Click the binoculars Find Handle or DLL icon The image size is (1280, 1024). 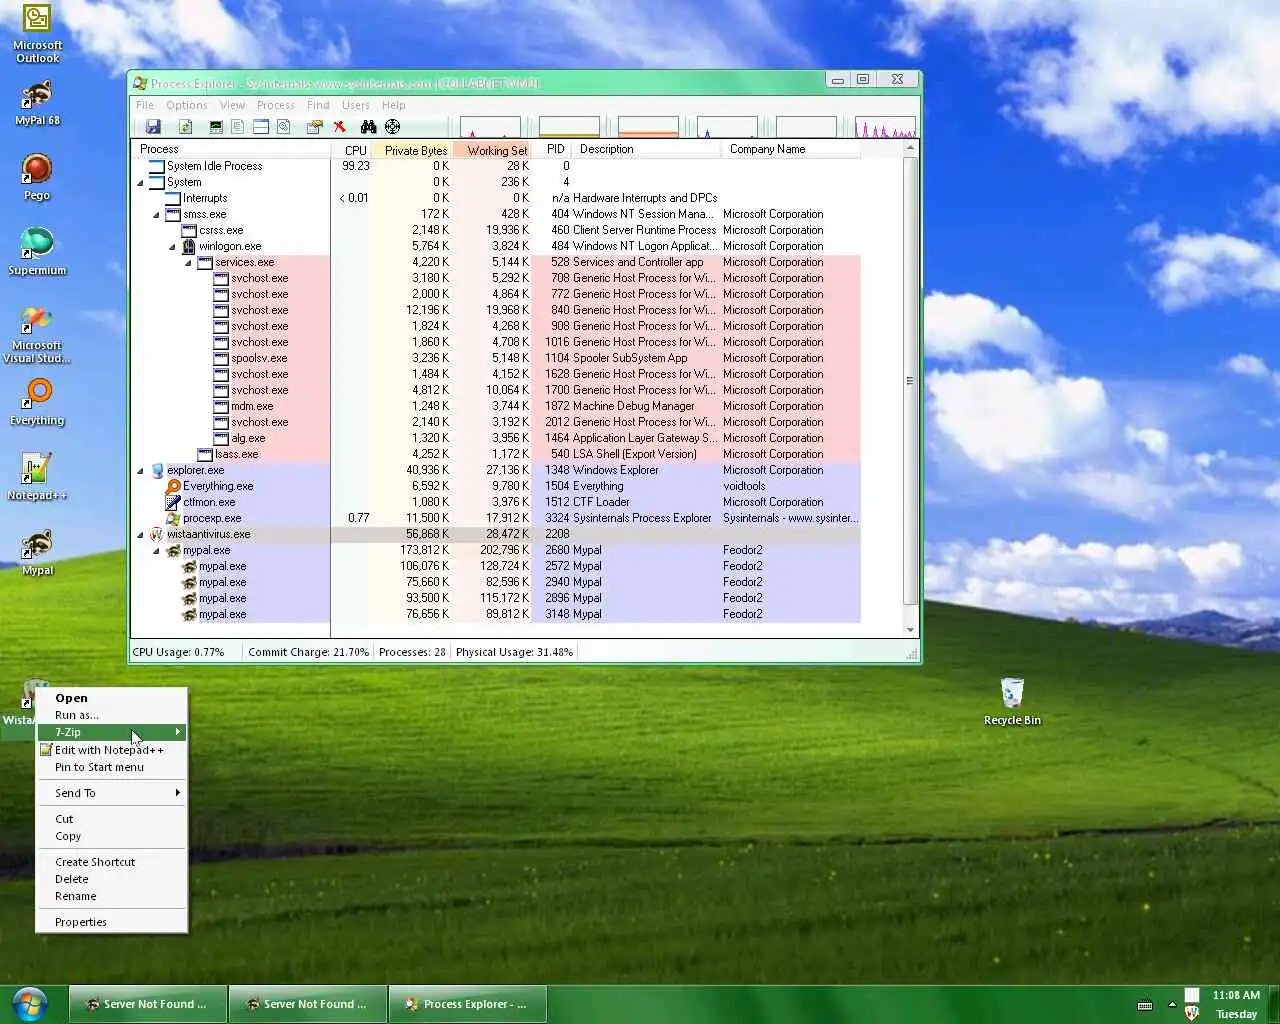point(368,127)
